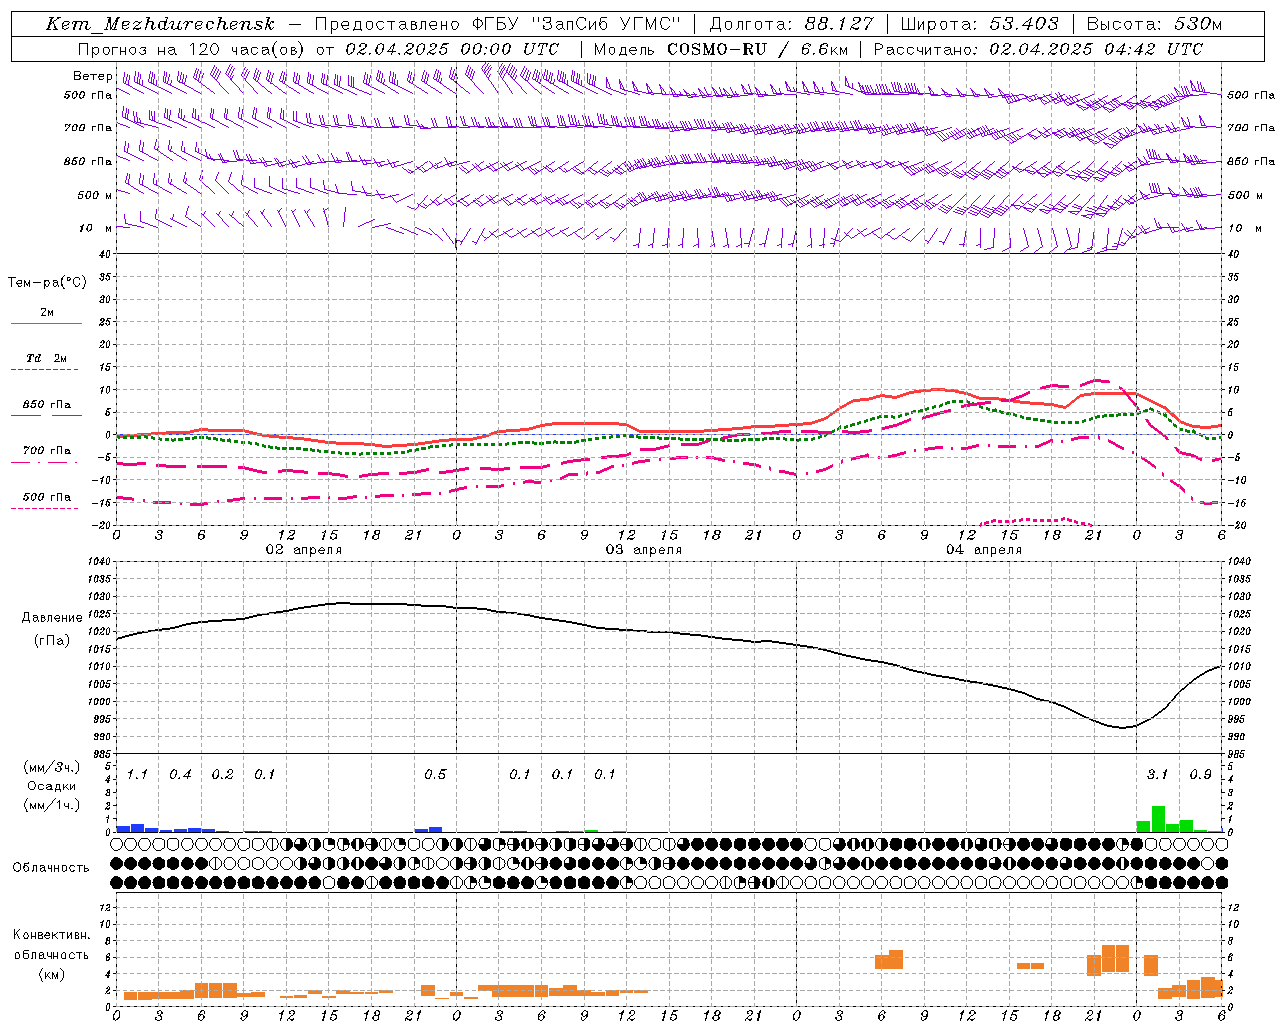The height and width of the screenshot is (1024, 1280).
Task: Click the latitude value Широта: 53.403
Action: tap(979, 24)
